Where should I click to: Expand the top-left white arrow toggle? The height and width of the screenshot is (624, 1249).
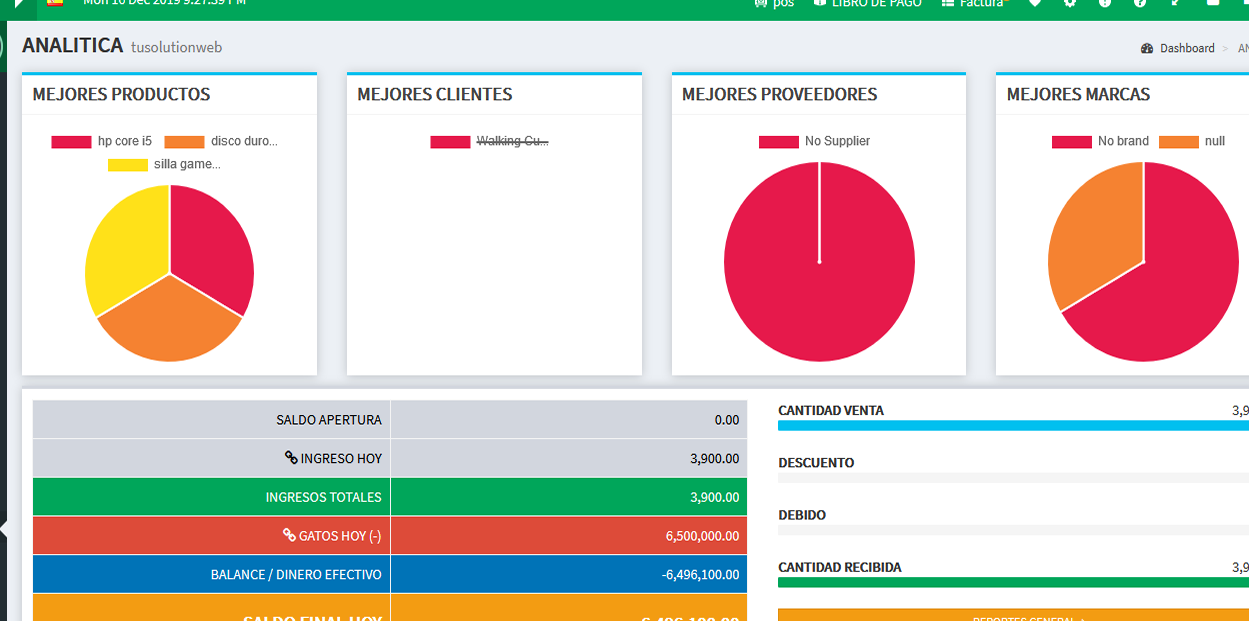click(x=18, y=4)
